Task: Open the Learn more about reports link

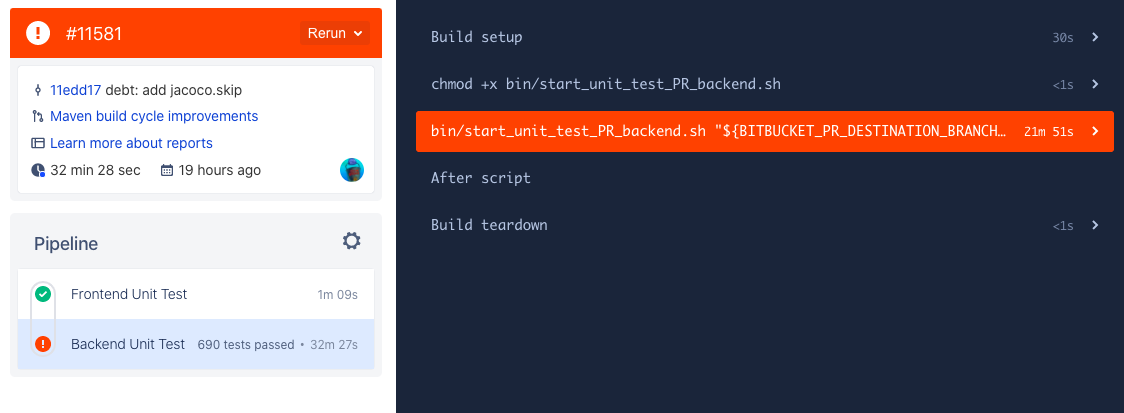Action: coord(131,143)
